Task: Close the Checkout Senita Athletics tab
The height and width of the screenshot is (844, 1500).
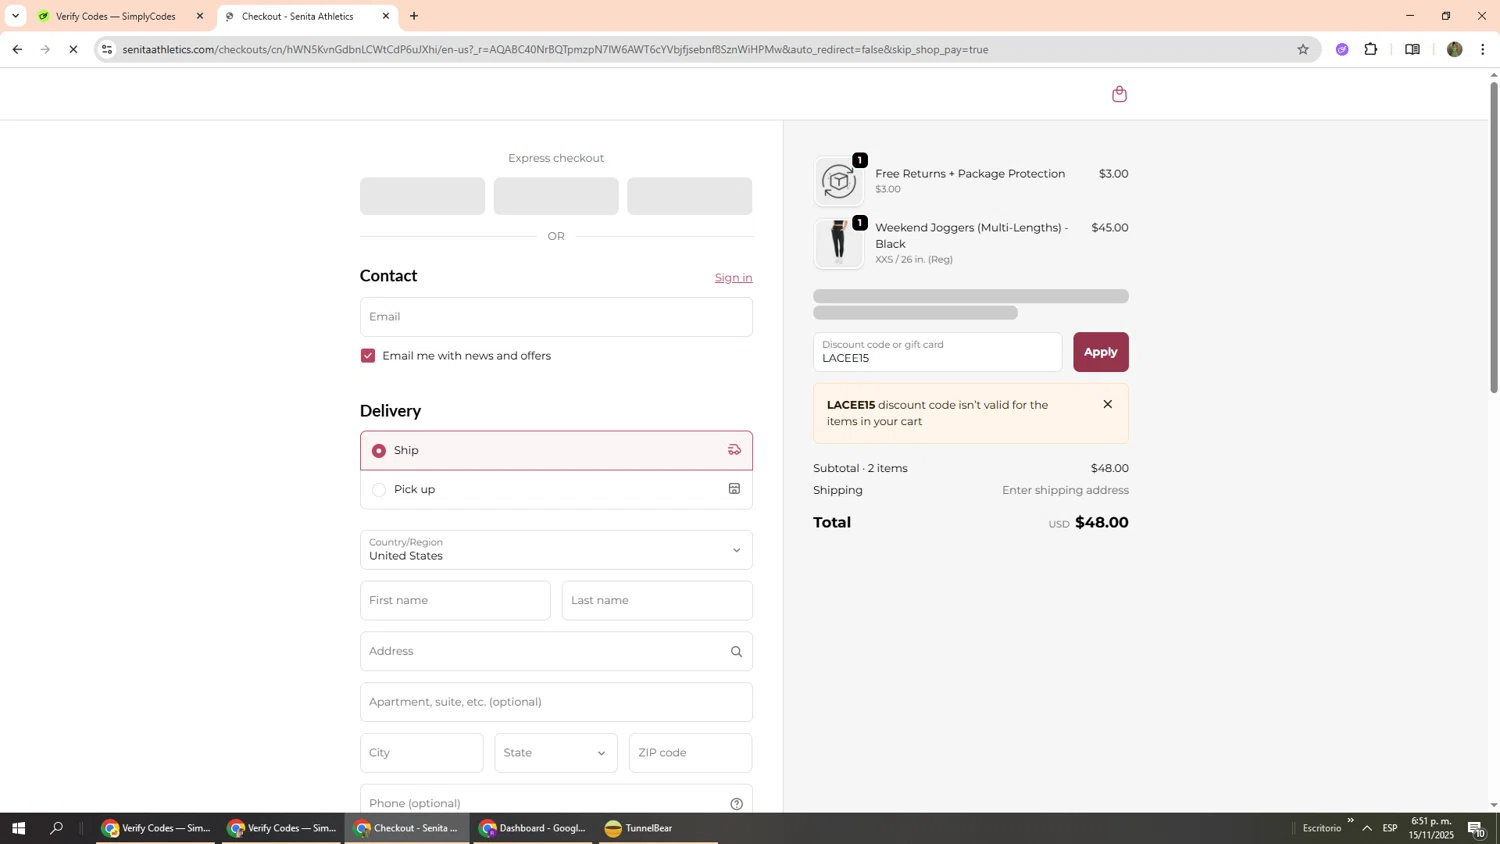Action: 386,16
